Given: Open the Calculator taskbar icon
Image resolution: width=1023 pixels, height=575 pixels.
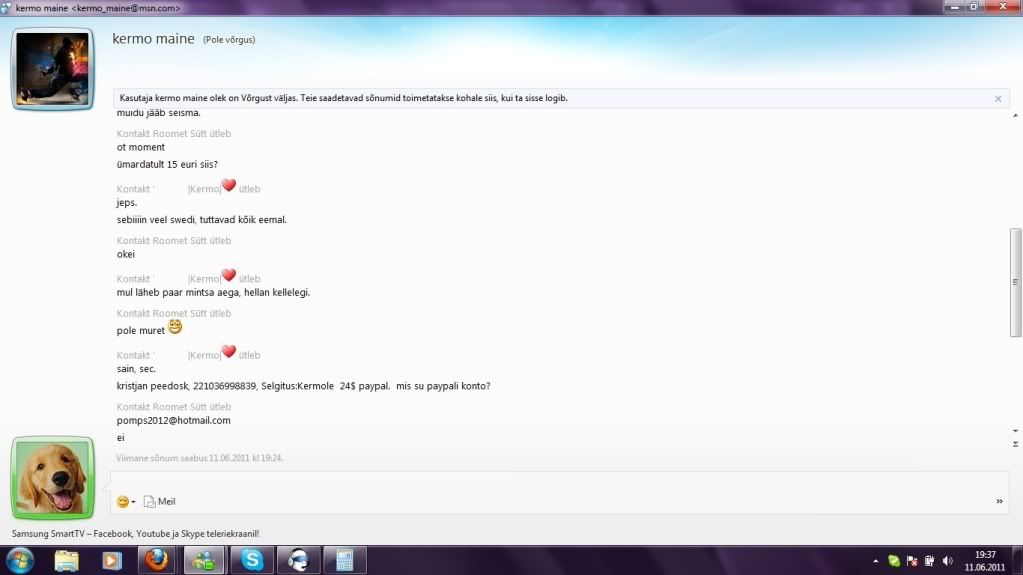Looking at the screenshot, I should [344, 560].
